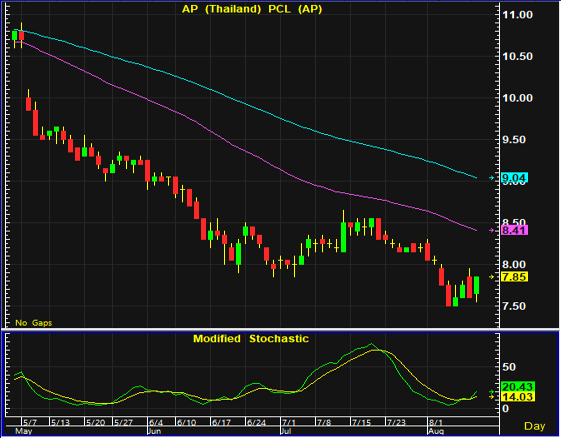Click the 8/1 date axis label
561x438 pixels.
436,422
